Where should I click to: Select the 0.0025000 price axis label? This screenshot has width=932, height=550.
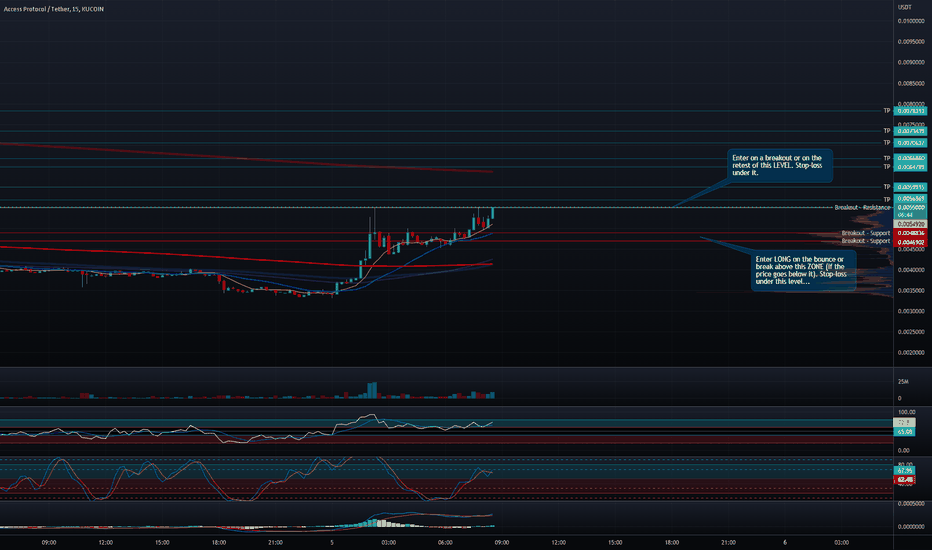click(x=911, y=332)
